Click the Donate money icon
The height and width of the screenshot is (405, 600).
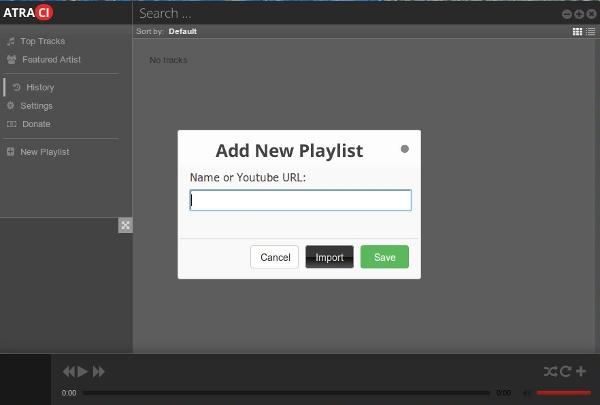coord(11,124)
